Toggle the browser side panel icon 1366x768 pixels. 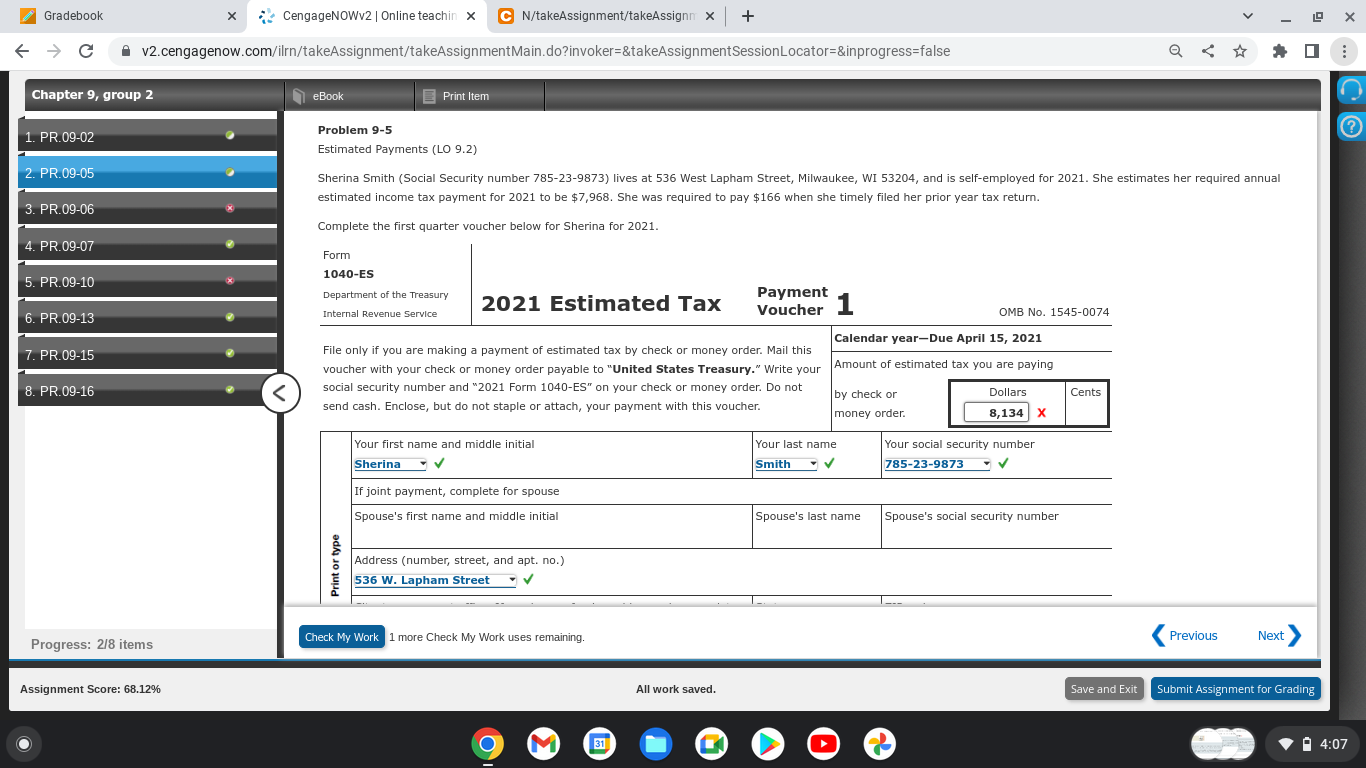(1311, 51)
